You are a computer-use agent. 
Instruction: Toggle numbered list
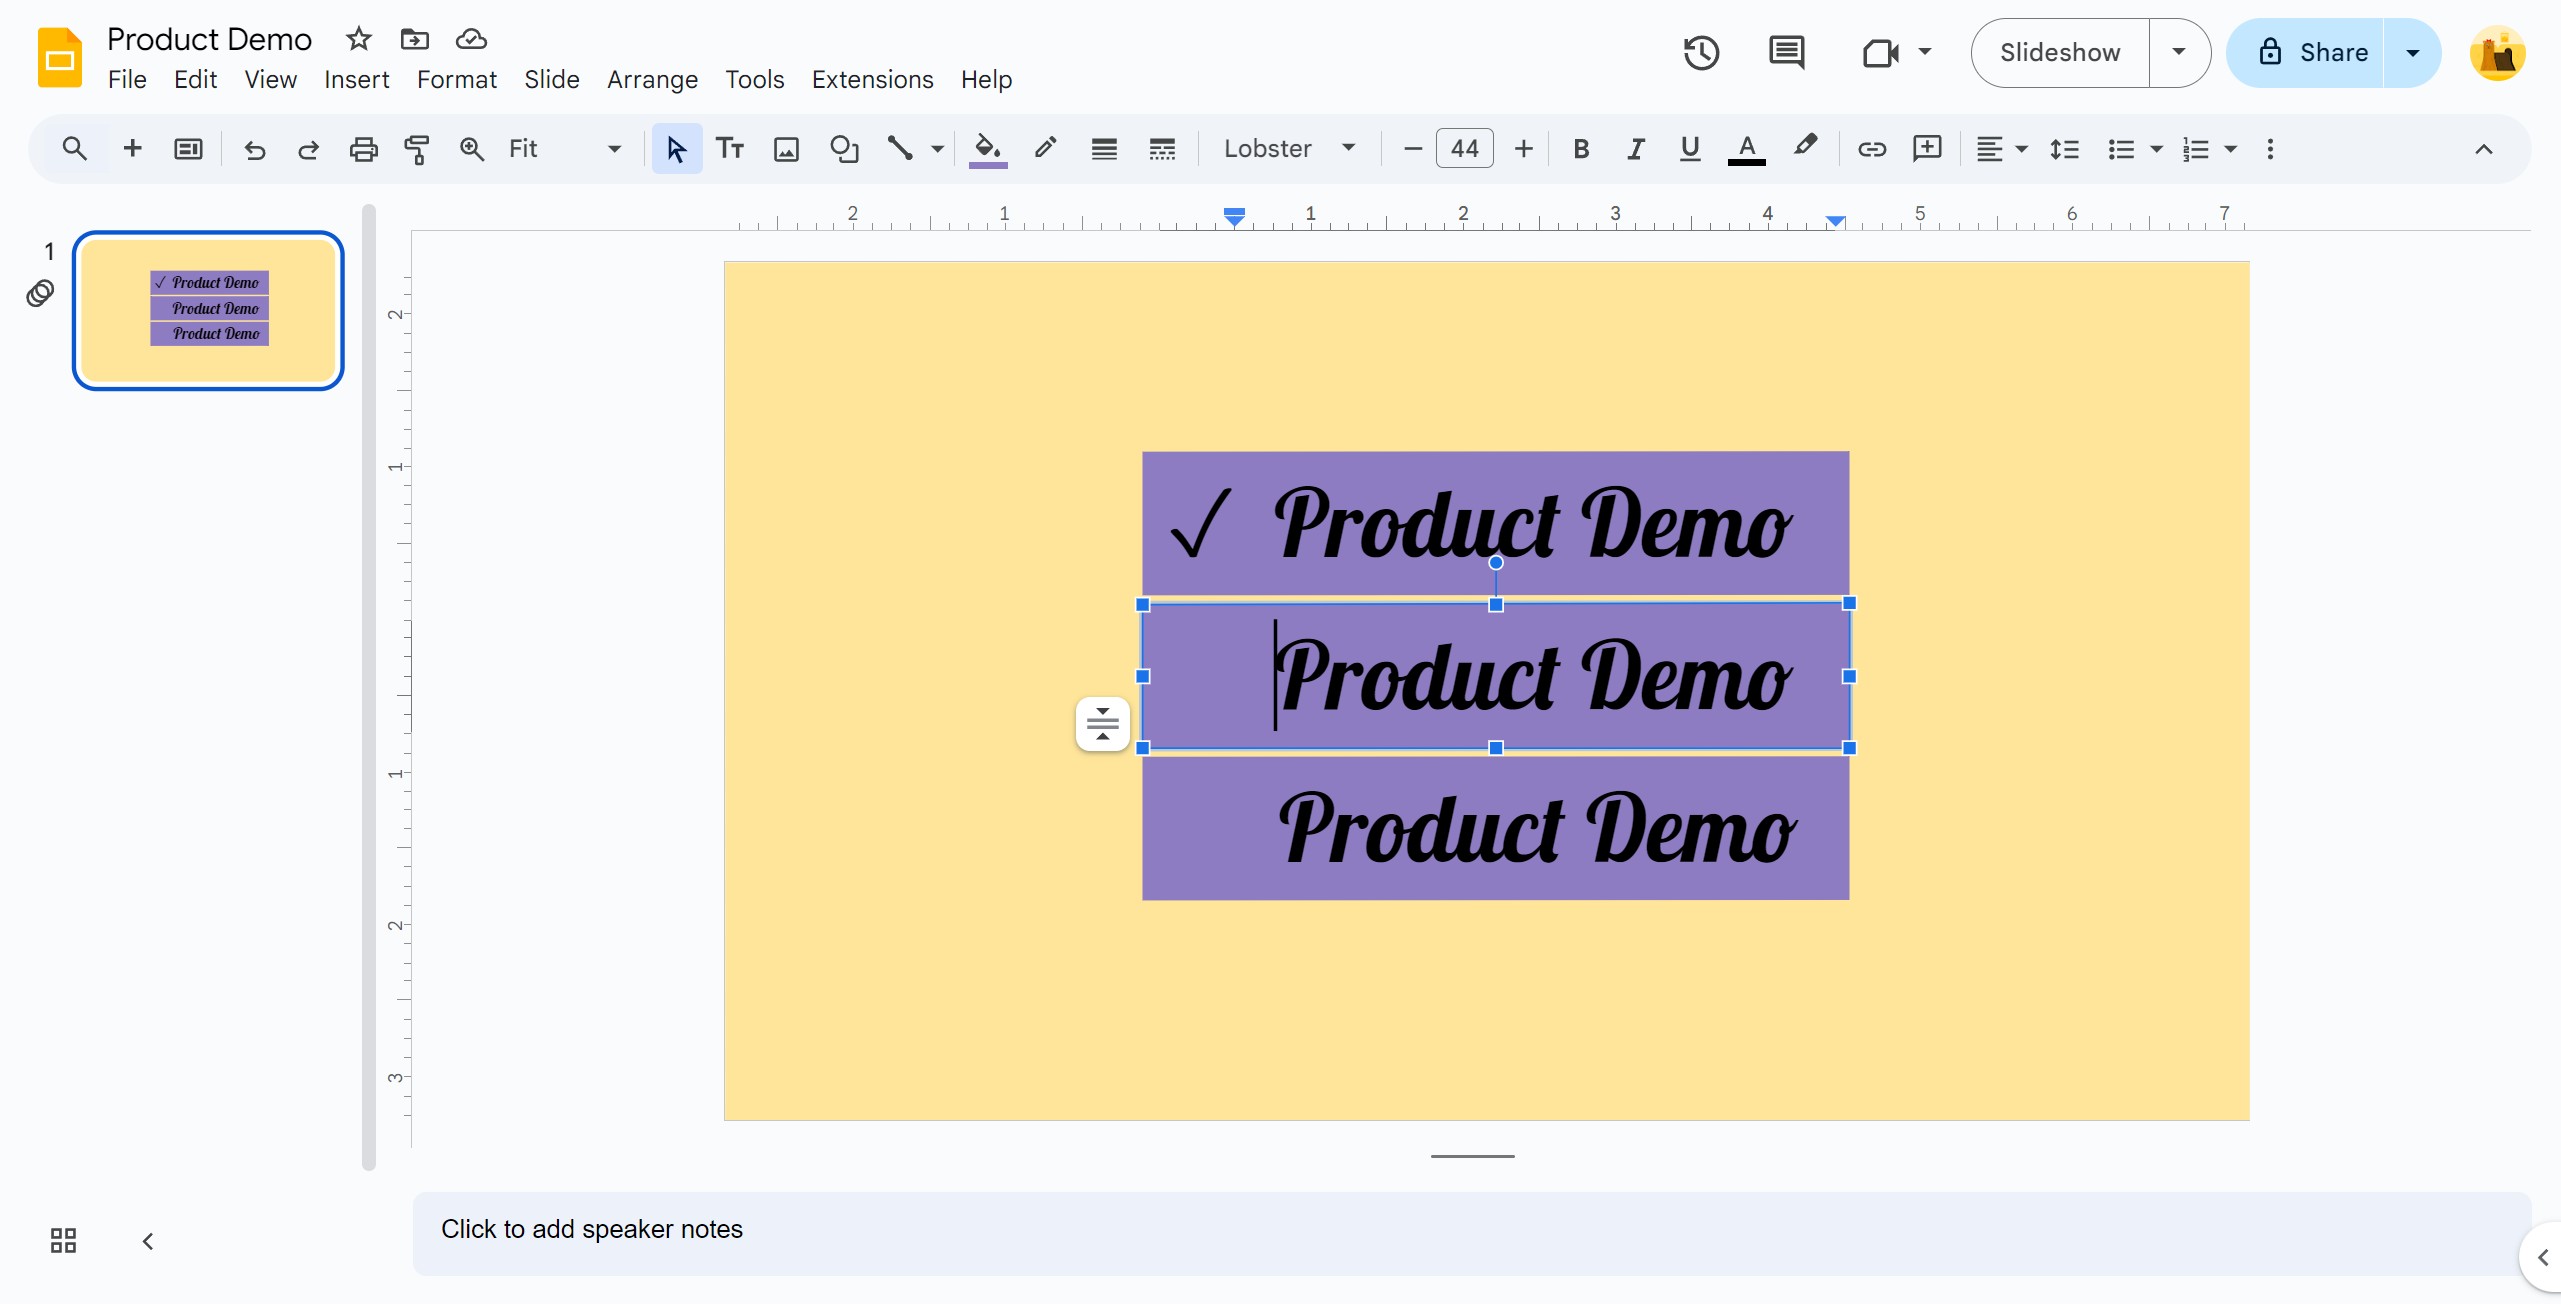(x=2195, y=149)
